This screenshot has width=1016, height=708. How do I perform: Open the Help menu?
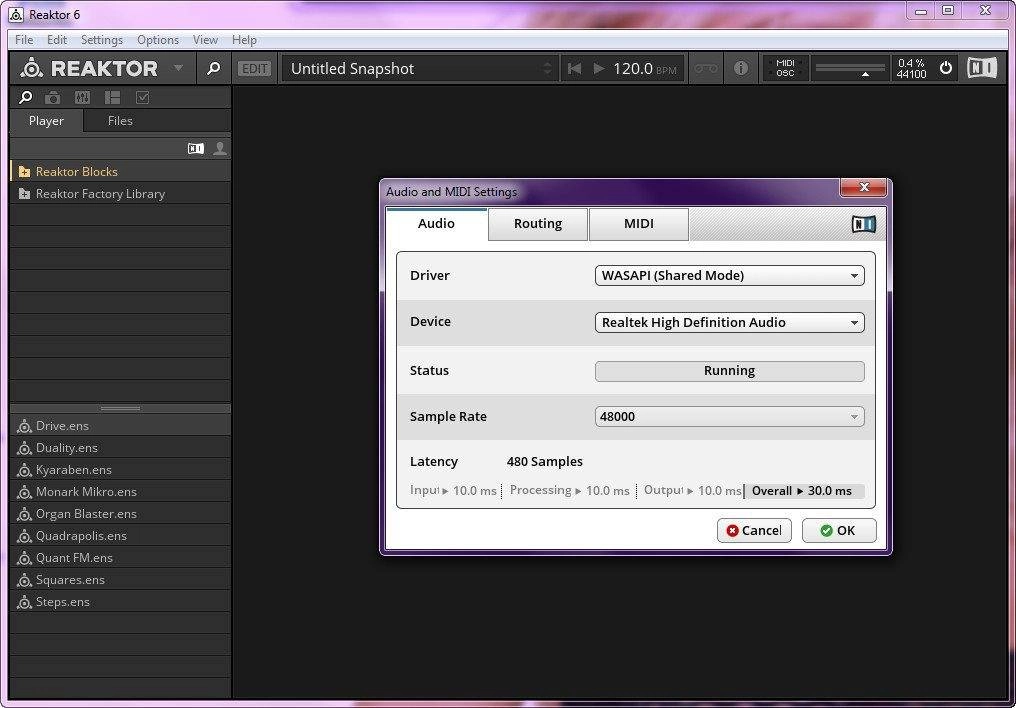coord(244,40)
